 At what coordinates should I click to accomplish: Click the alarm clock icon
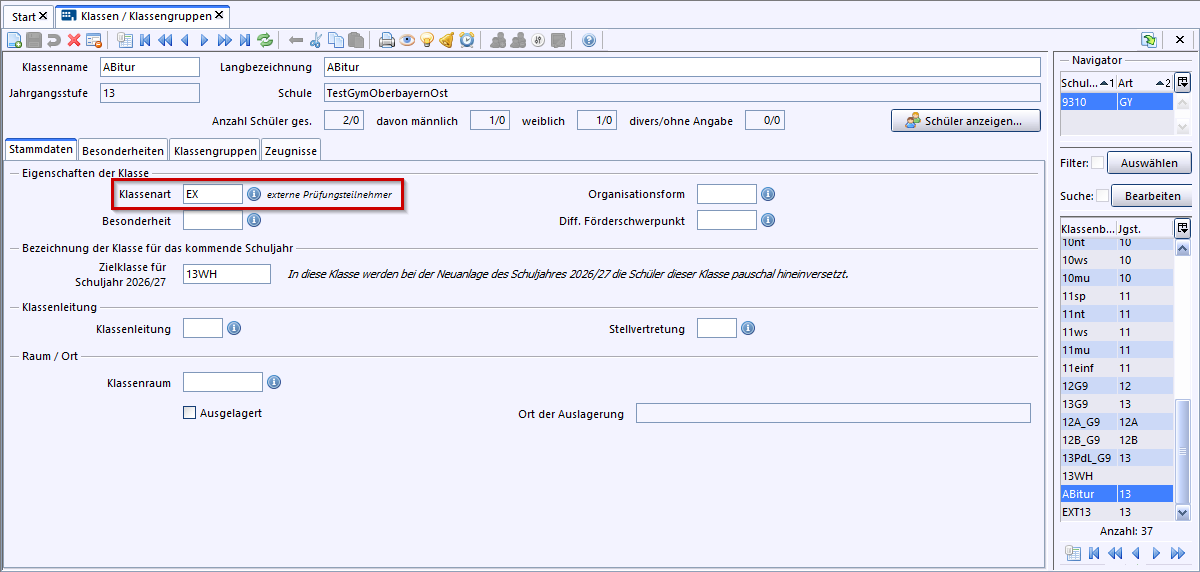coord(467,40)
